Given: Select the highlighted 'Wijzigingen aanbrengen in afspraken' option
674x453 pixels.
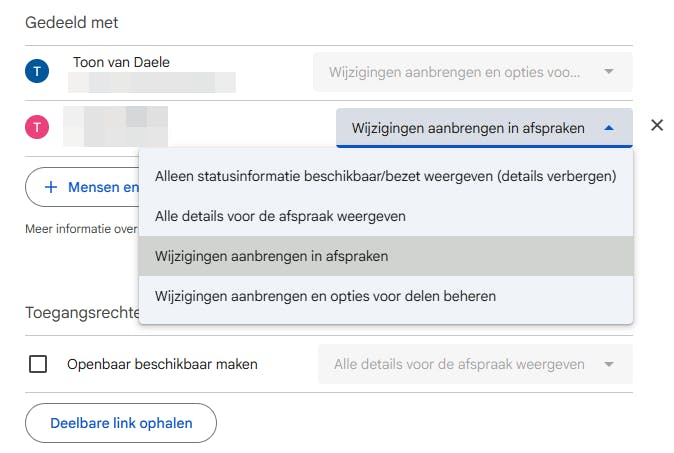Looking at the screenshot, I should [272, 256].
